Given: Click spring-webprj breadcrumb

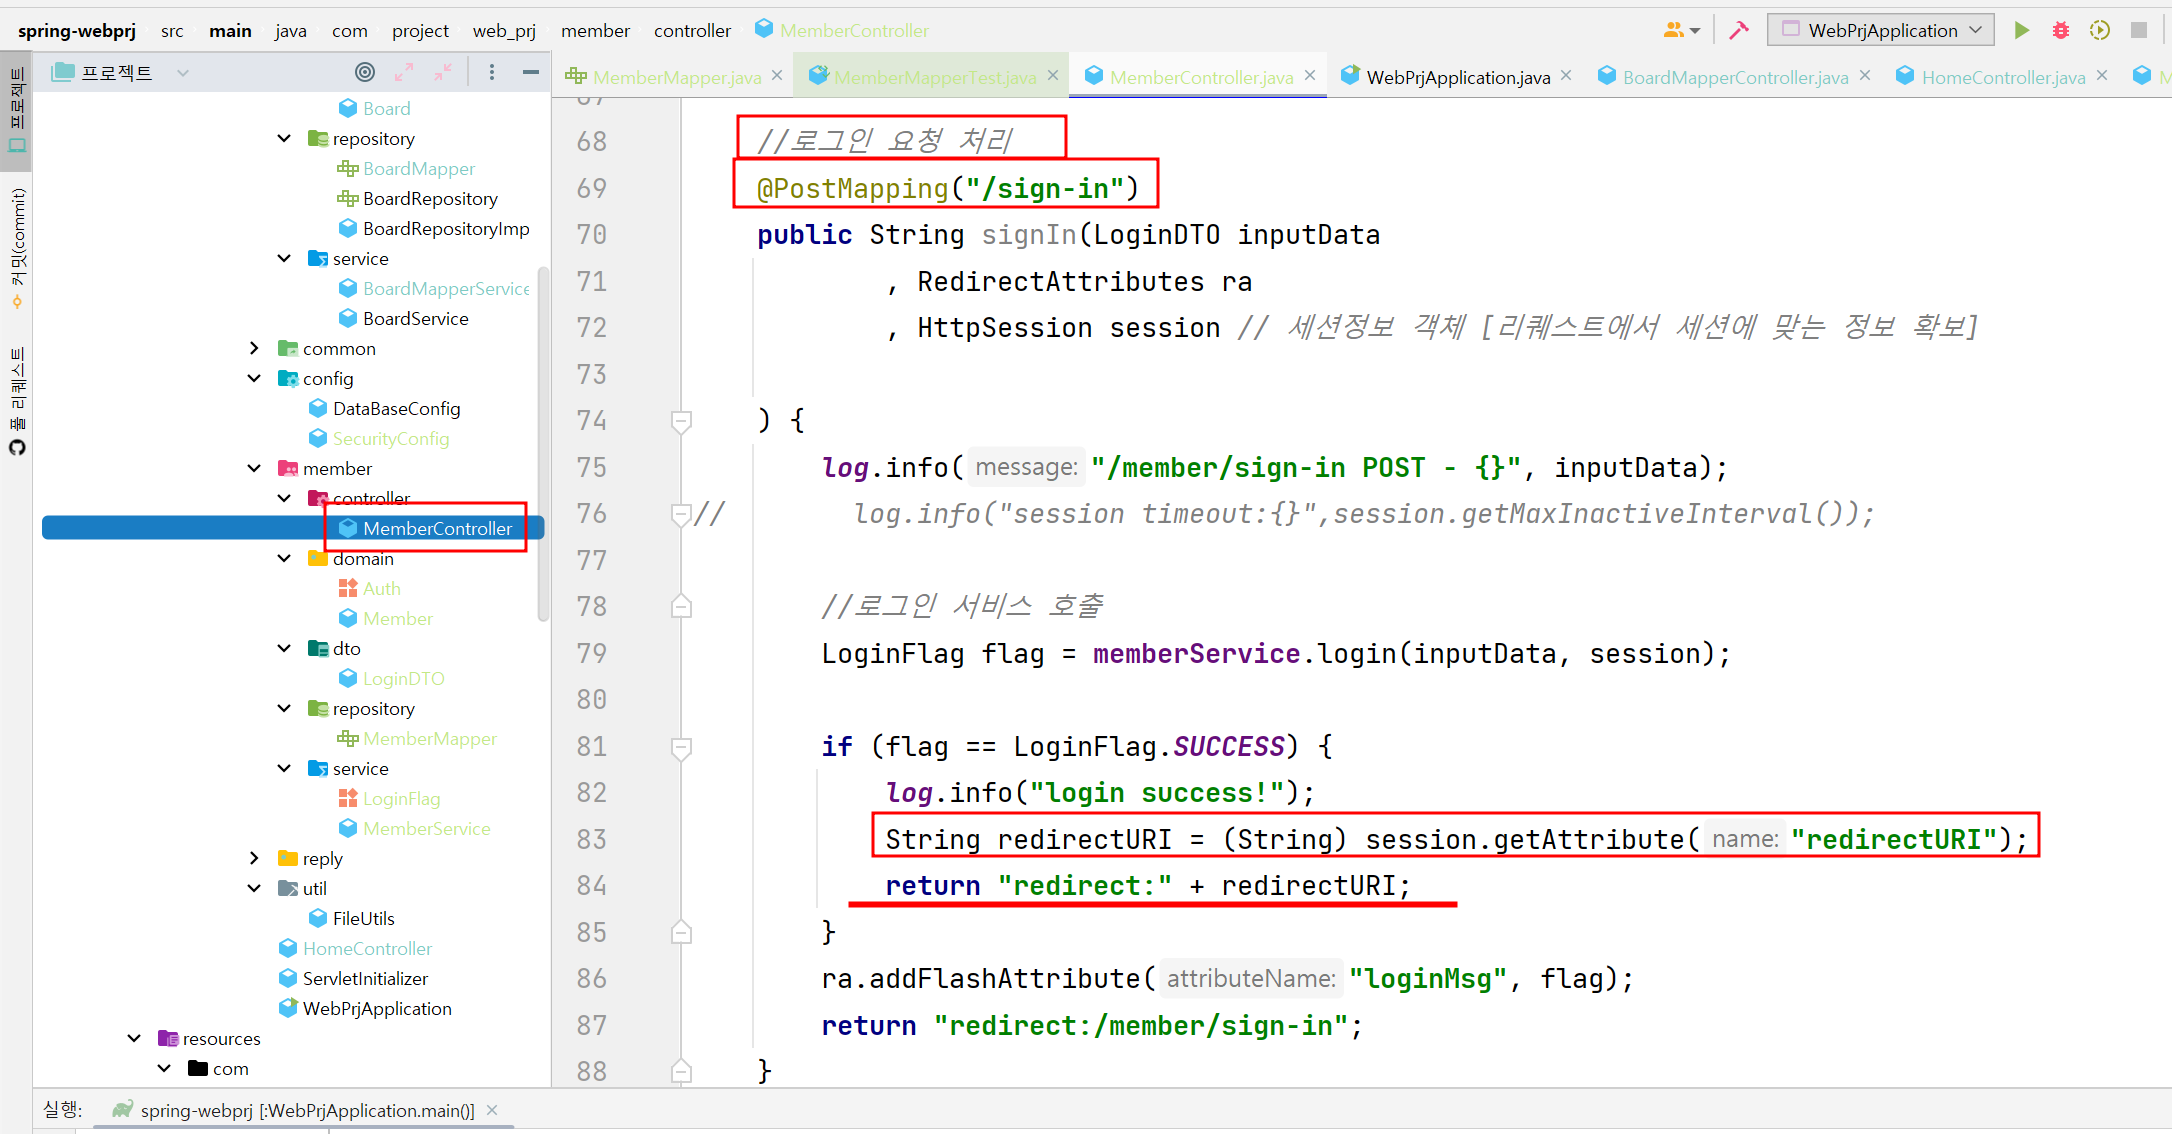Looking at the screenshot, I should 77,30.
